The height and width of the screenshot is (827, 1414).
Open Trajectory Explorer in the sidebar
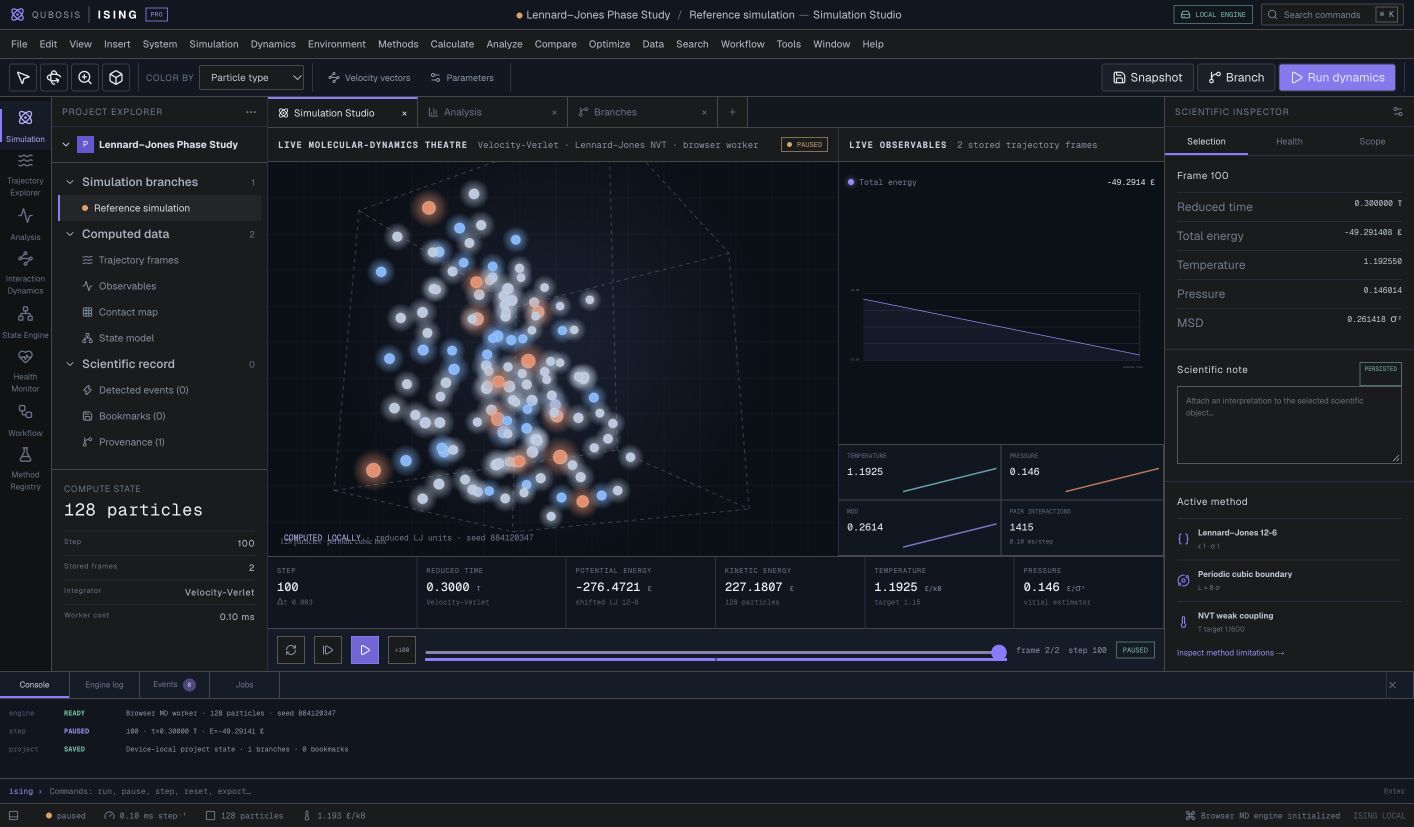click(x=25, y=174)
